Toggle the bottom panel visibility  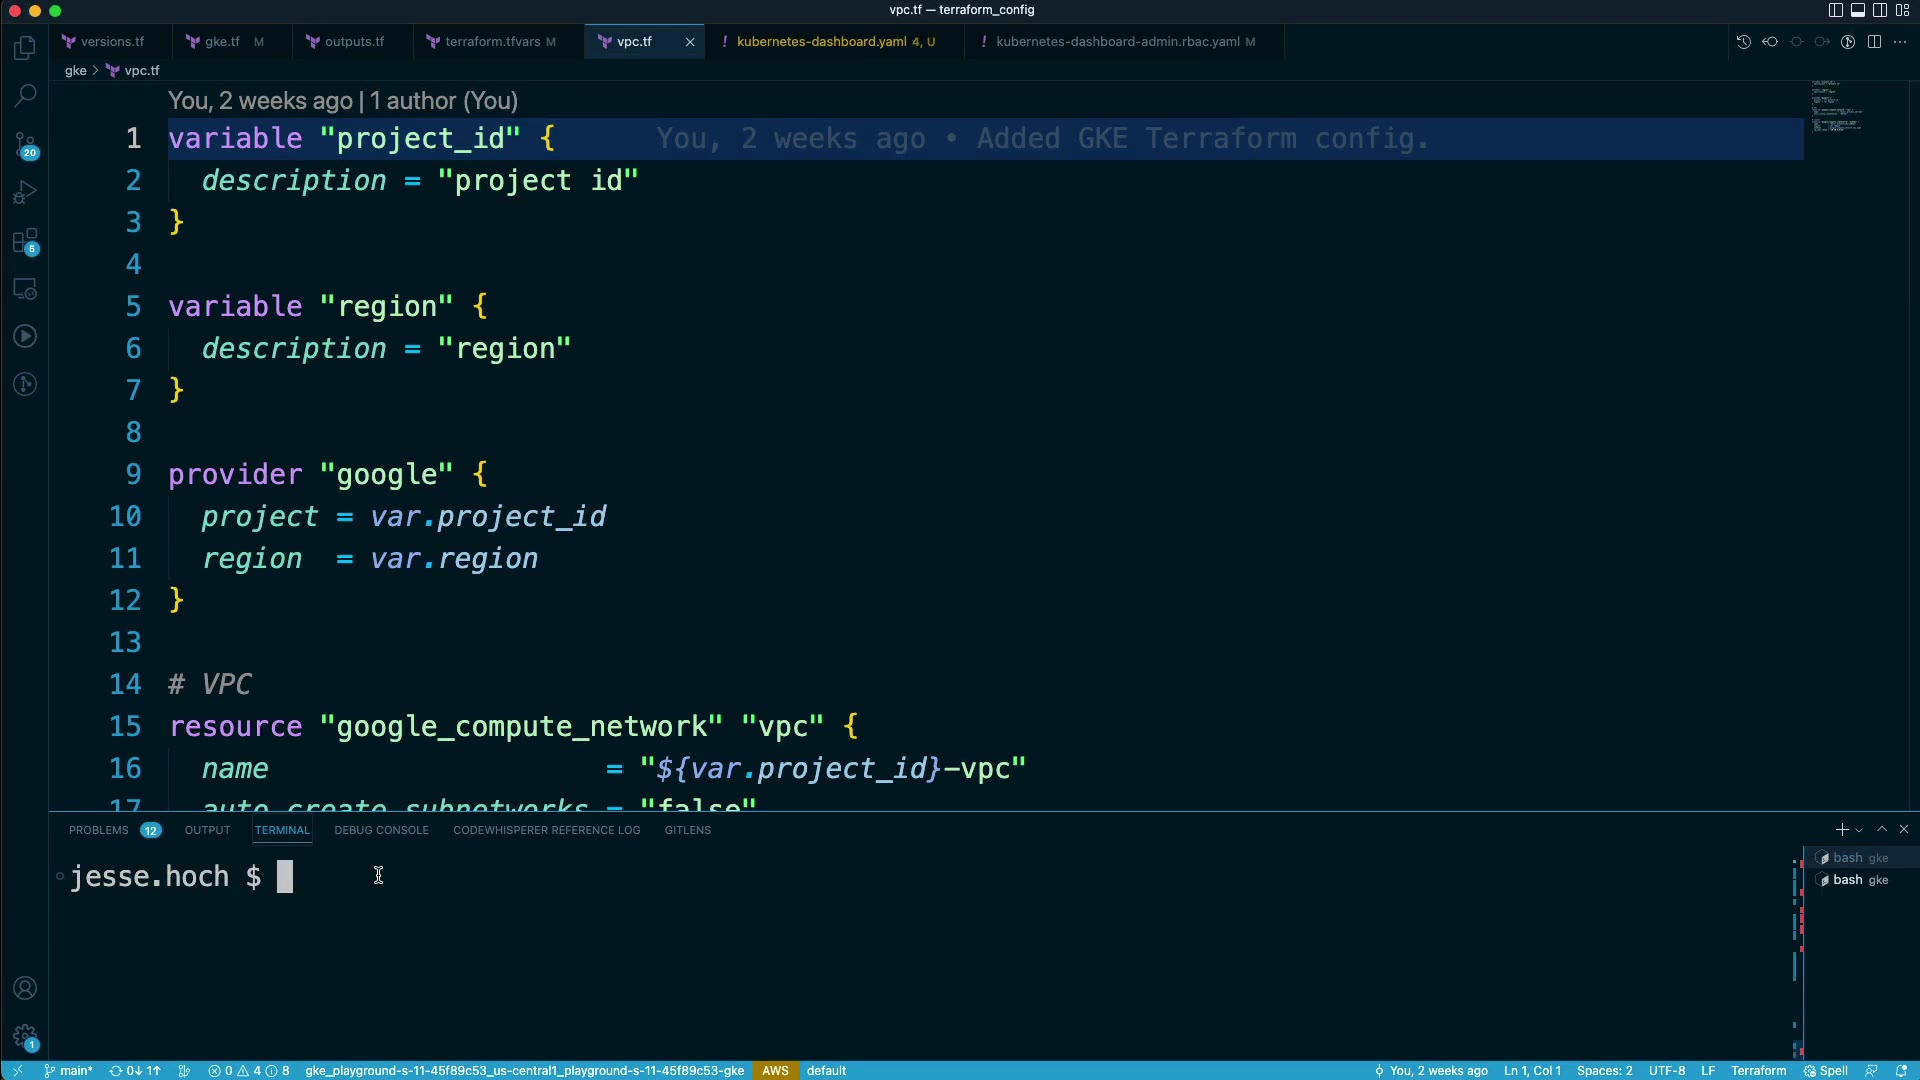point(1858,10)
